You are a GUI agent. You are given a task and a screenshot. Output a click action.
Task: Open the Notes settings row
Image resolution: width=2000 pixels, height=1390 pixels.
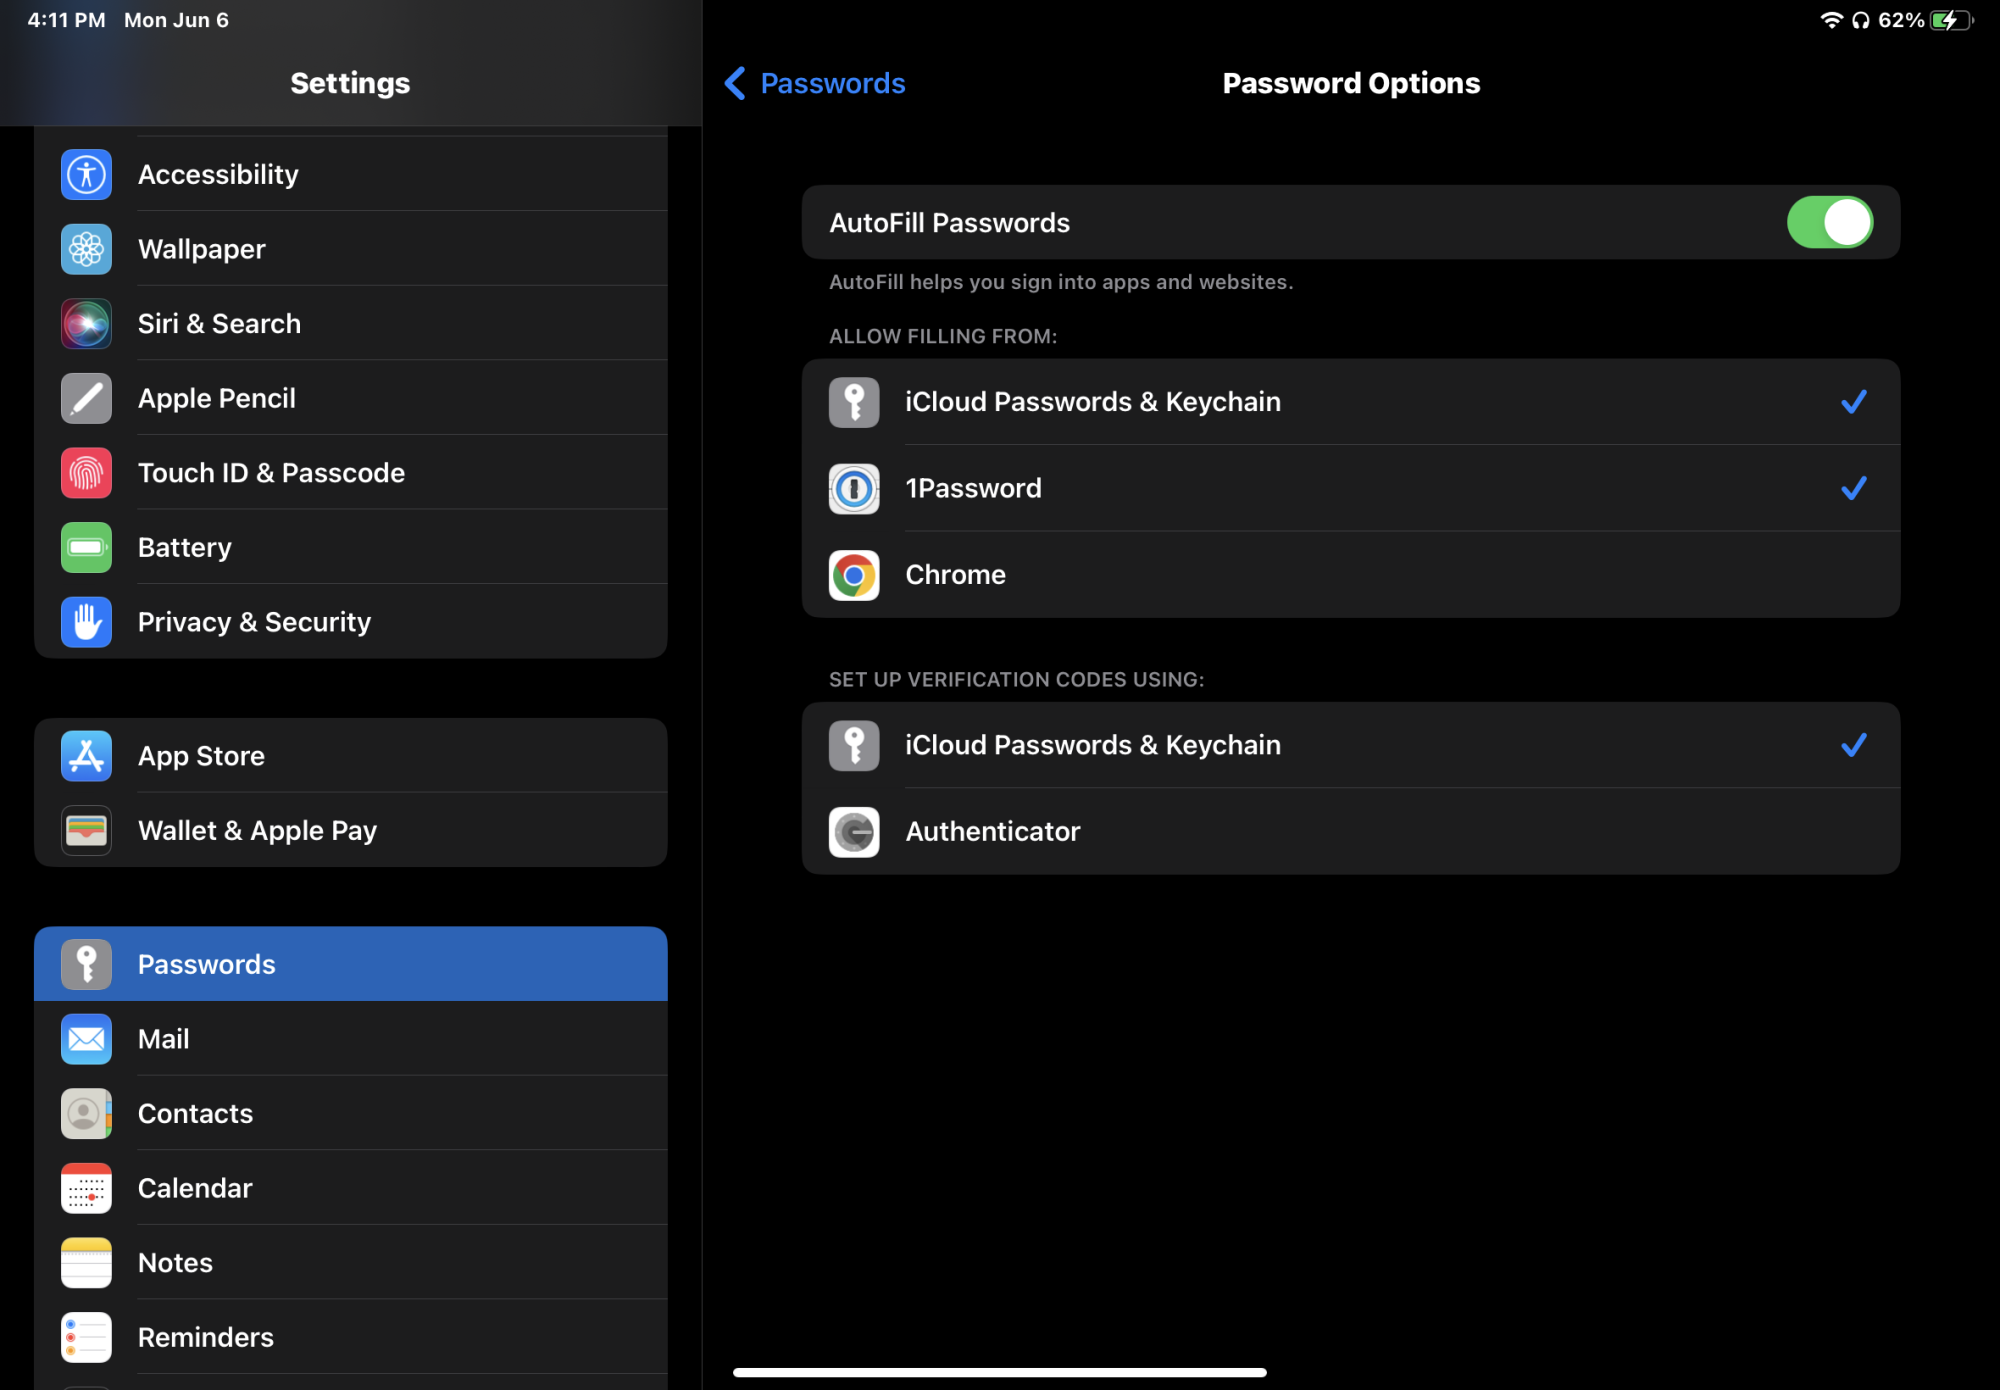click(x=350, y=1263)
